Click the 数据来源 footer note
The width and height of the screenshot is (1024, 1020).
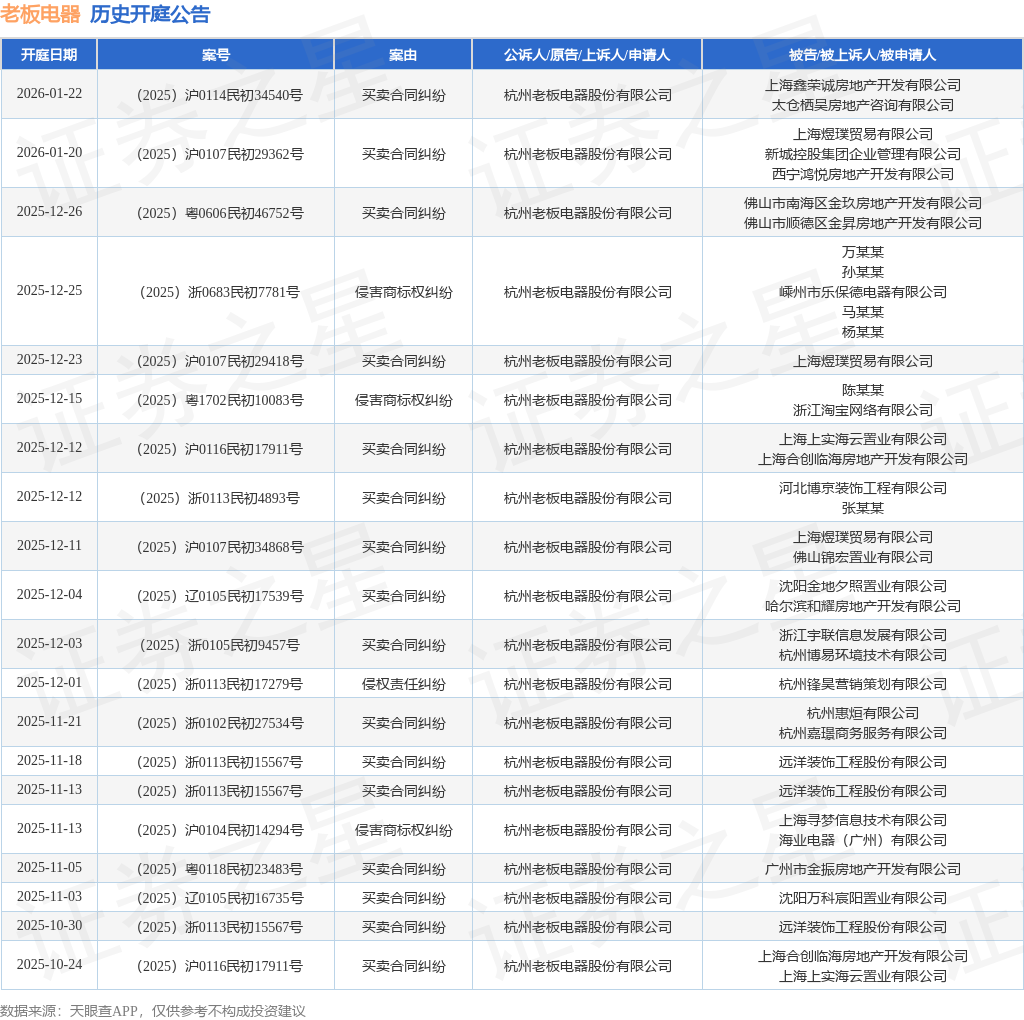153,1011
